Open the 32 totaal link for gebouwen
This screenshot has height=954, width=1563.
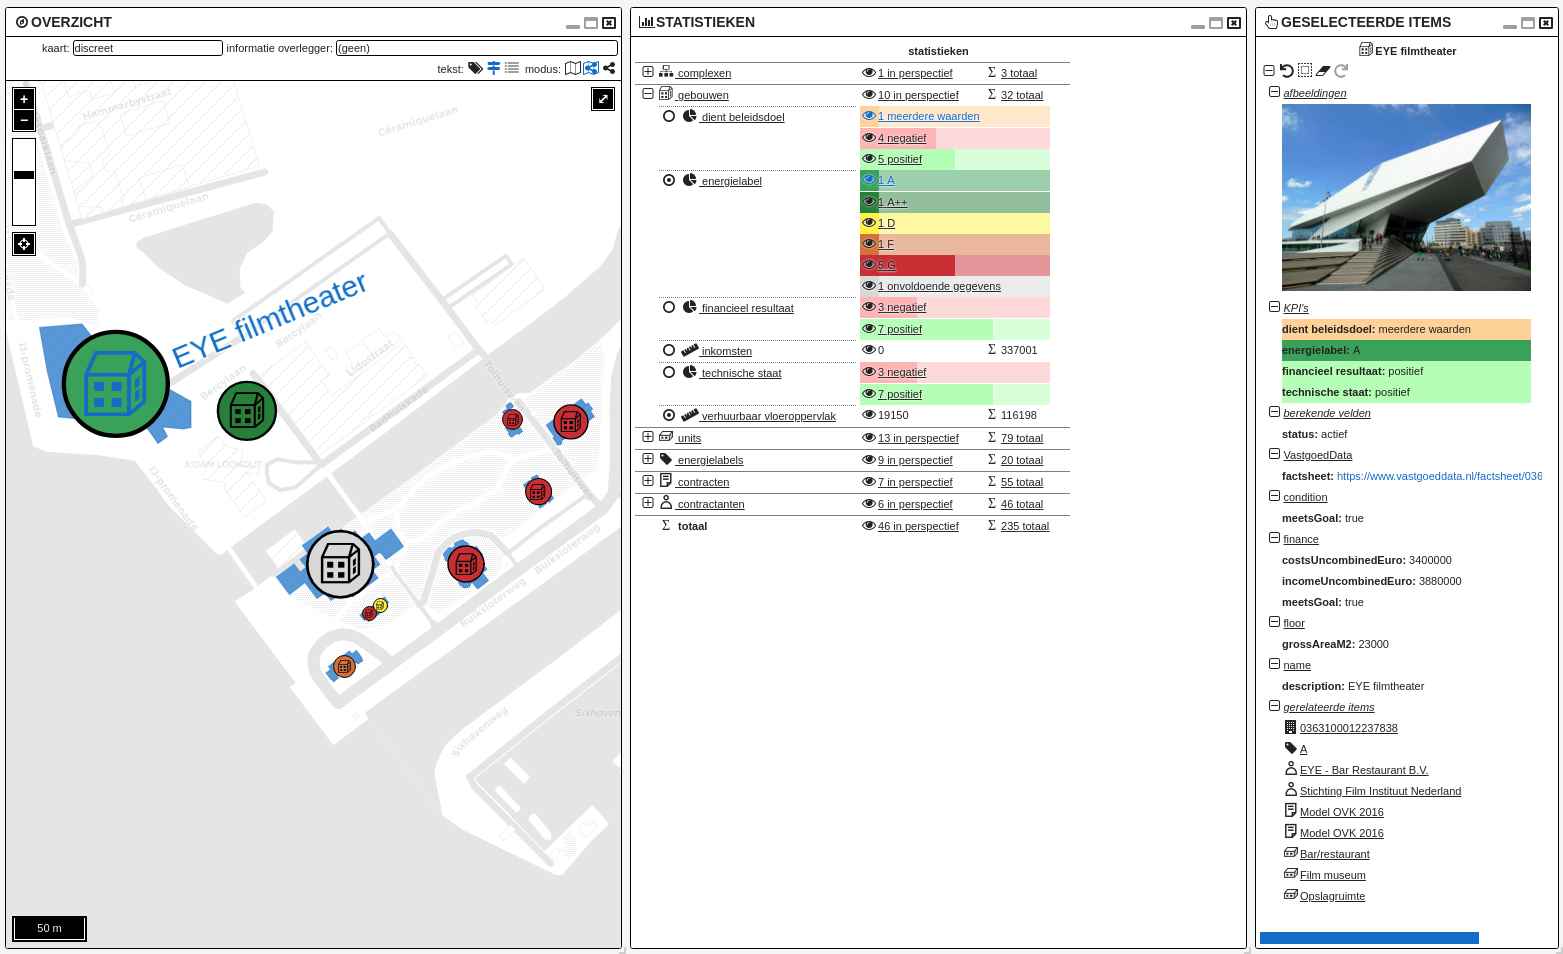click(1022, 95)
